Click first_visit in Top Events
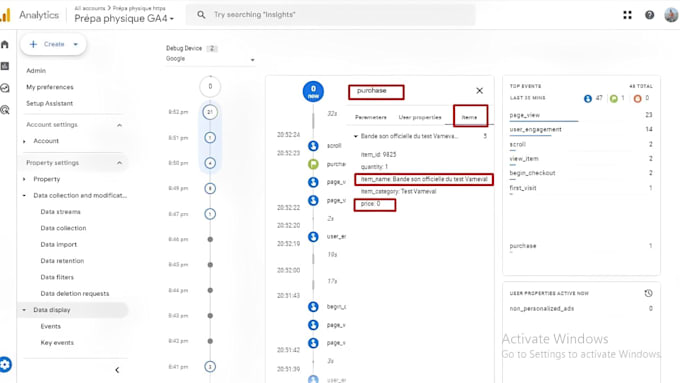The width and height of the screenshot is (680, 383). click(x=523, y=188)
